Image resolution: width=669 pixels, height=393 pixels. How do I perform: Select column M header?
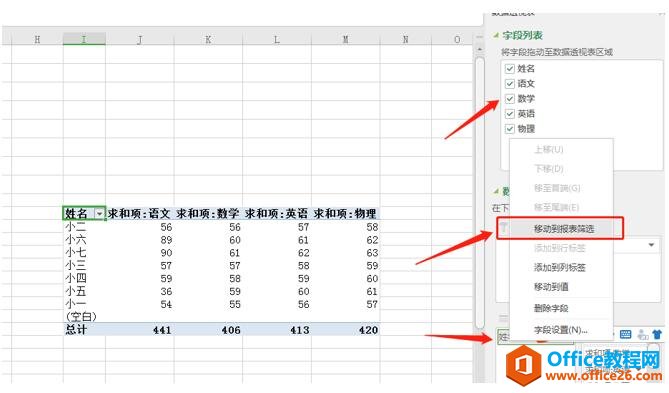pyautogui.click(x=346, y=39)
